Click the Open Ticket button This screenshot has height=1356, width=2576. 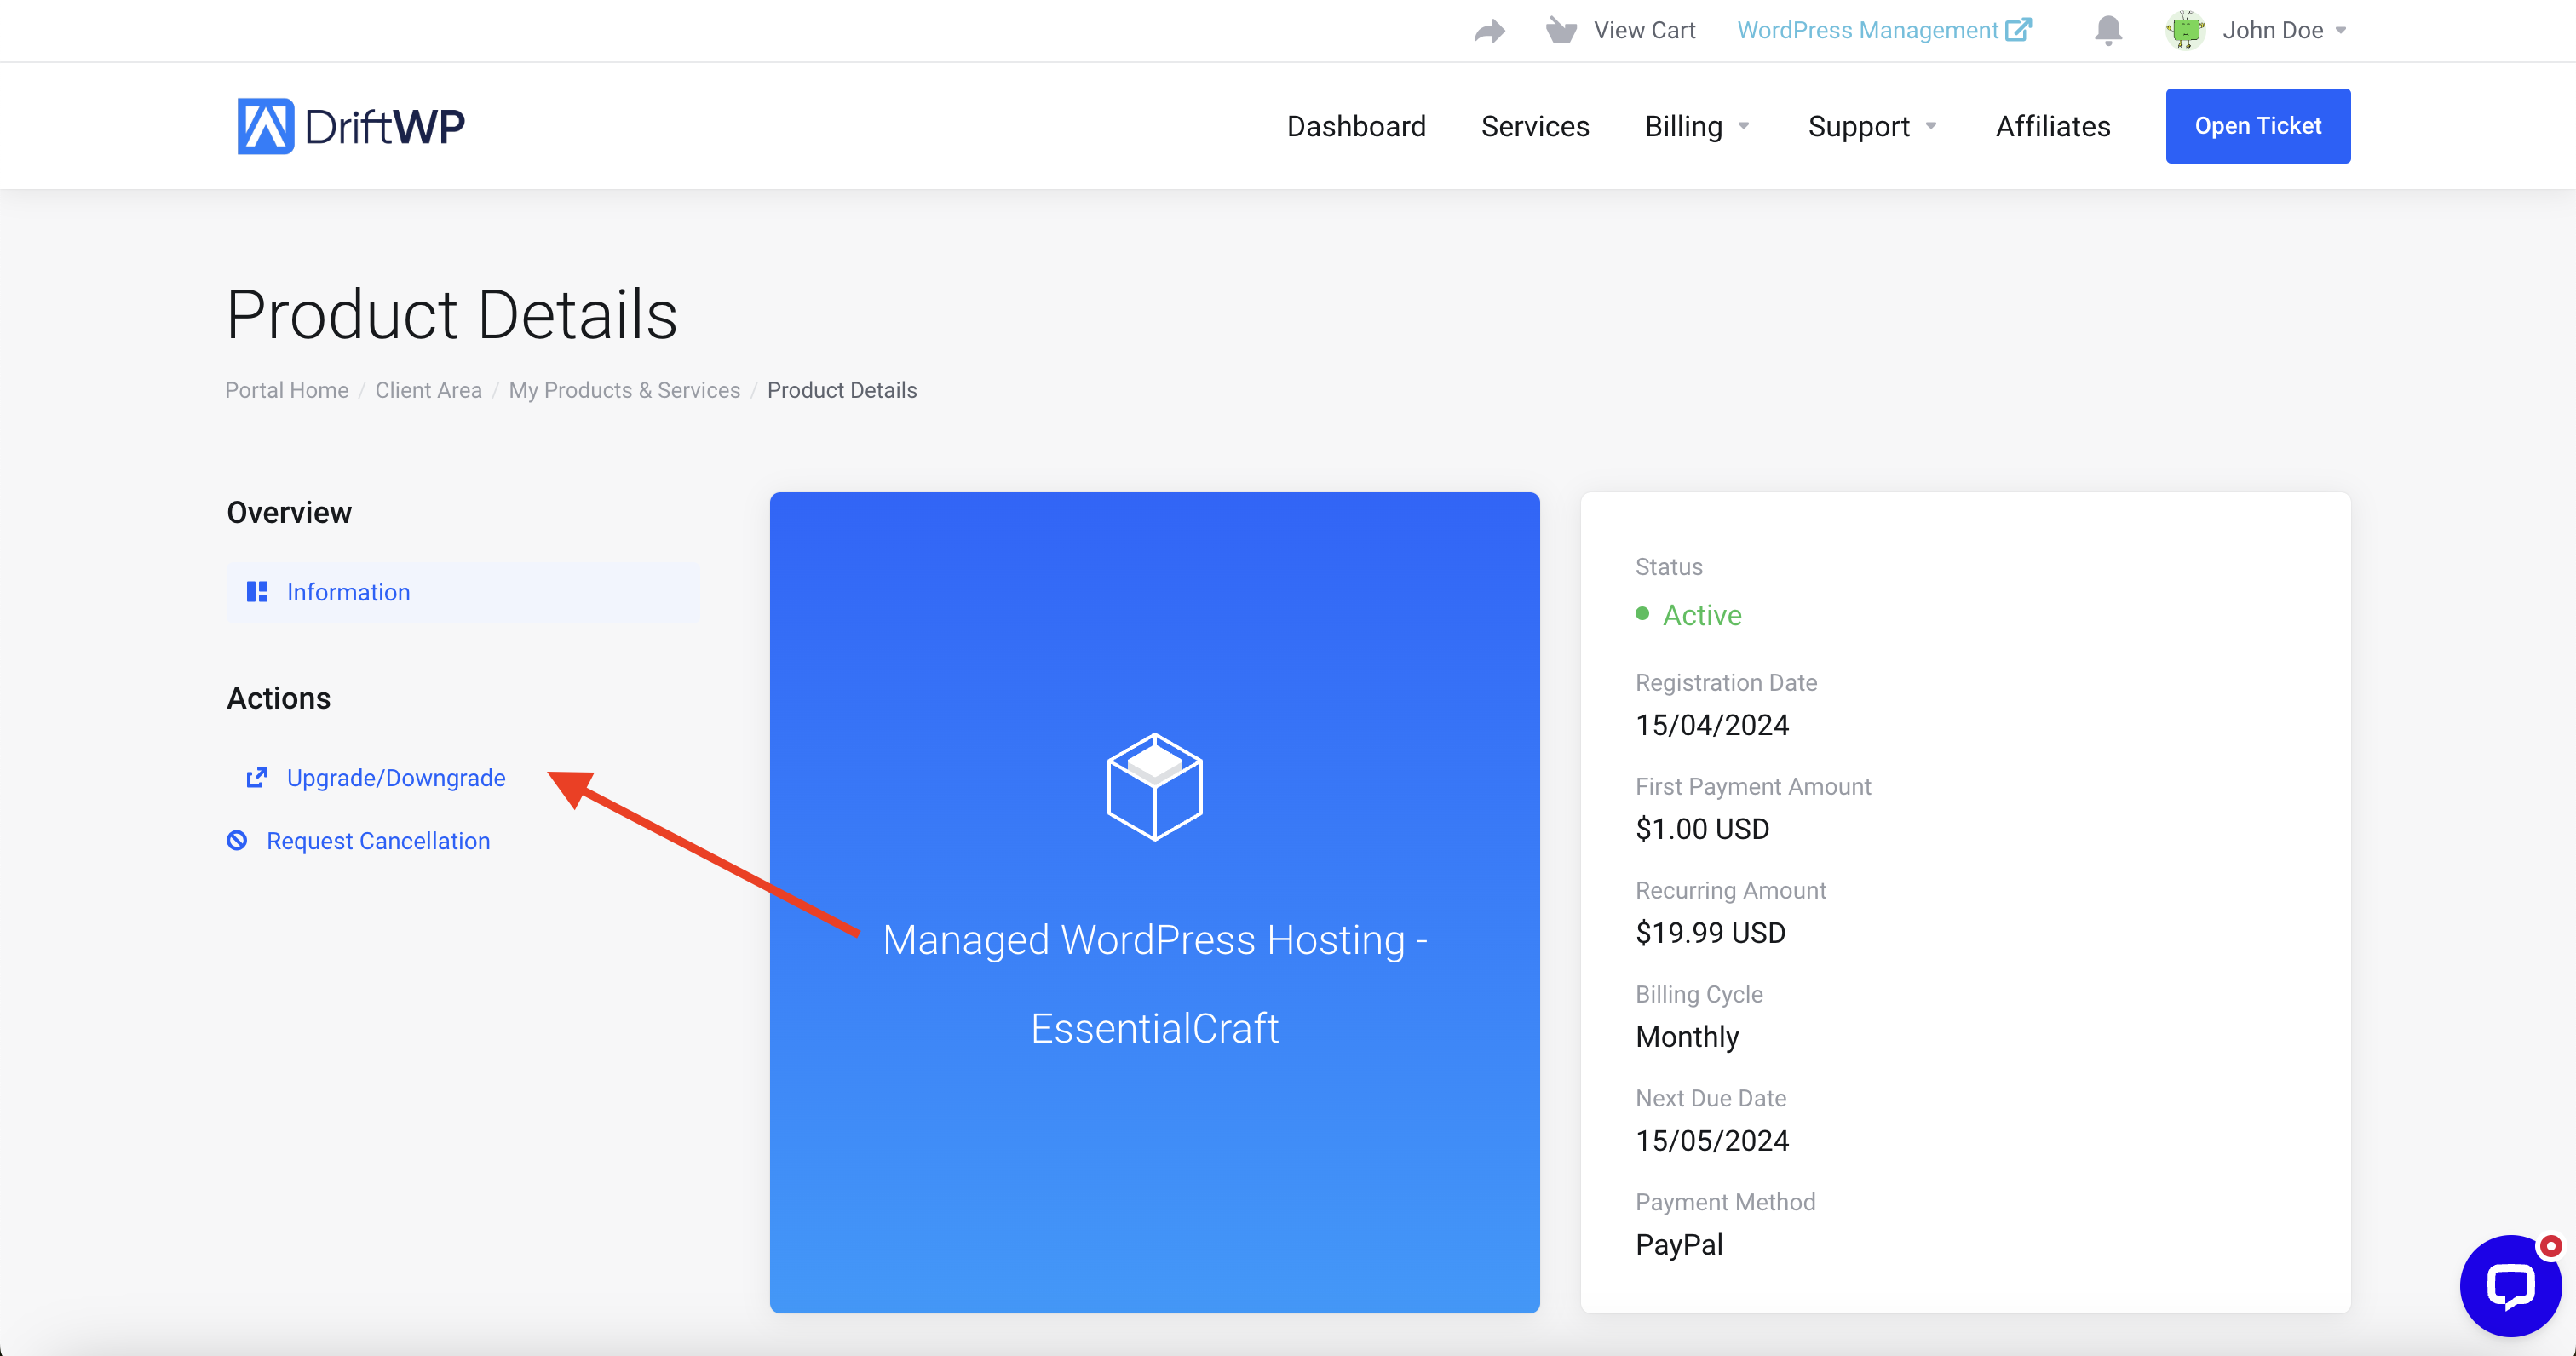2258,126
